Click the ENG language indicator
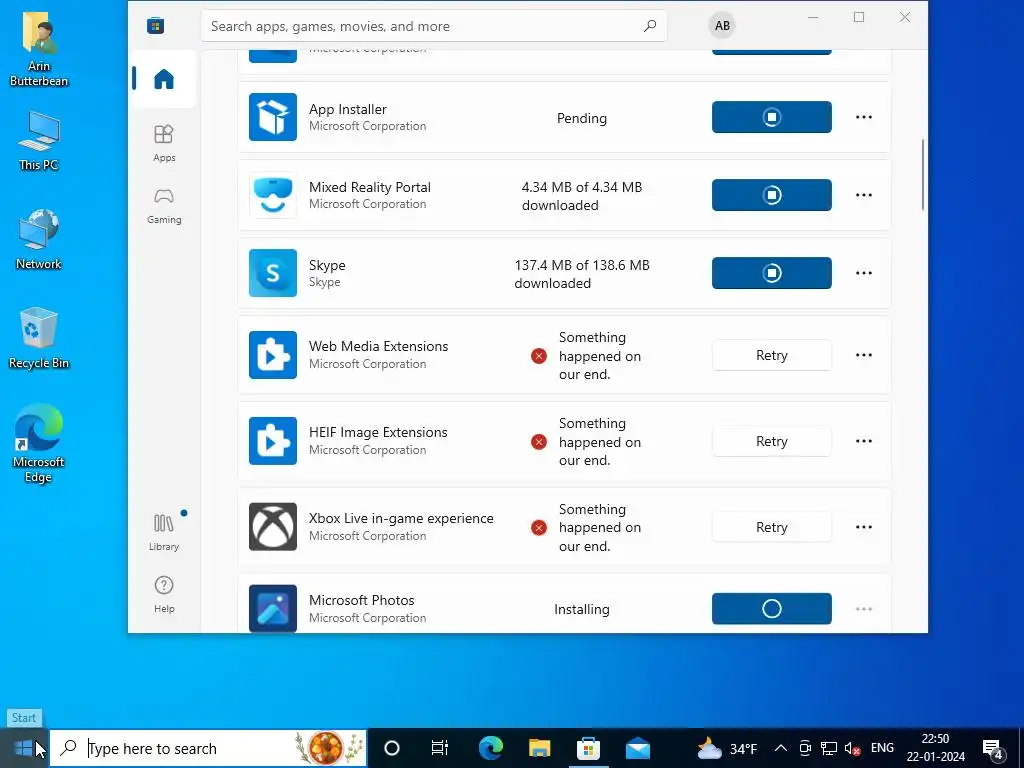 click(882, 748)
